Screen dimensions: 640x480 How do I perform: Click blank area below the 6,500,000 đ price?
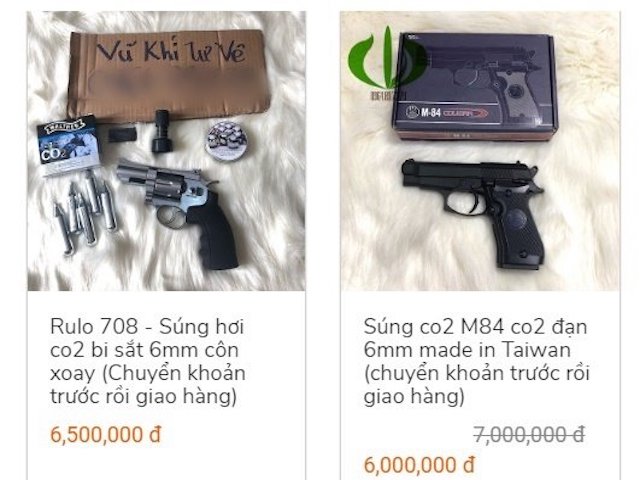[x=166, y=463]
